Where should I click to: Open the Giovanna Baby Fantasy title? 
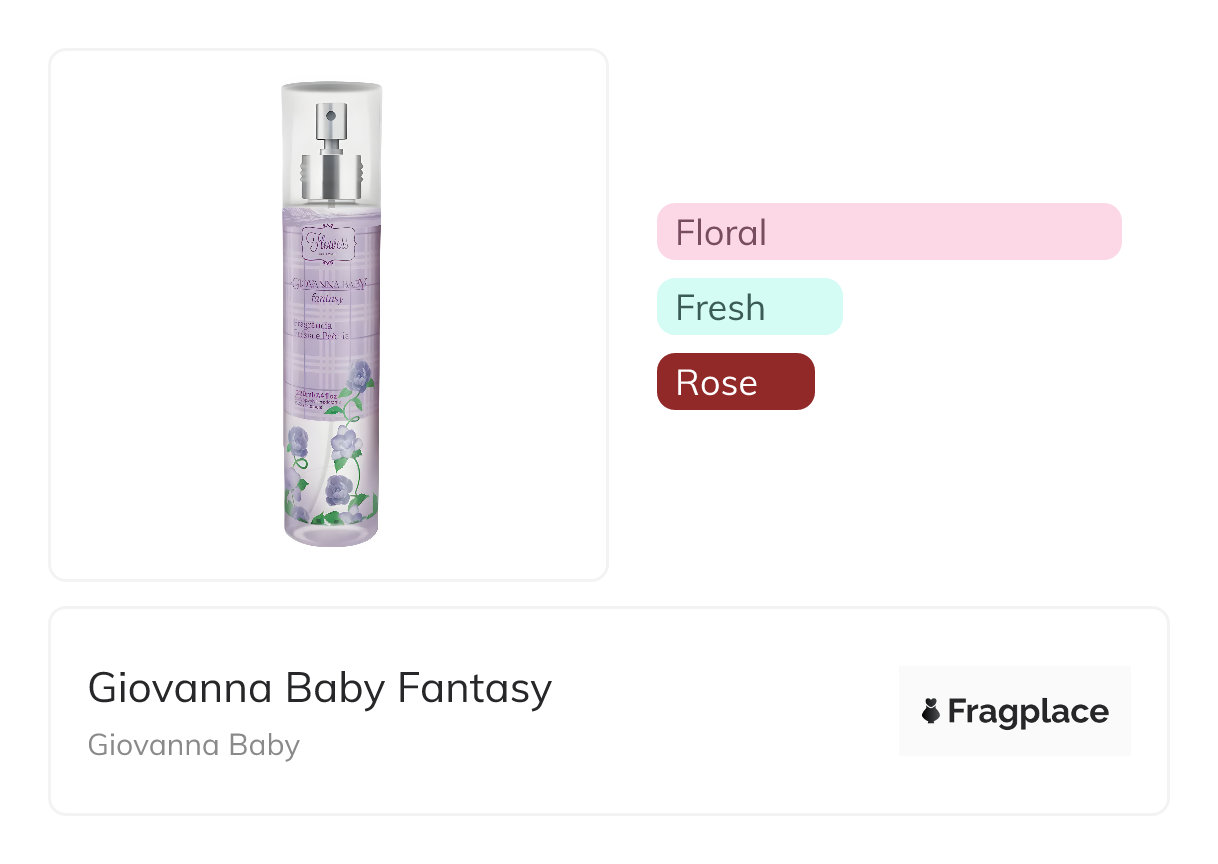pyautogui.click(x=320, y=688)
